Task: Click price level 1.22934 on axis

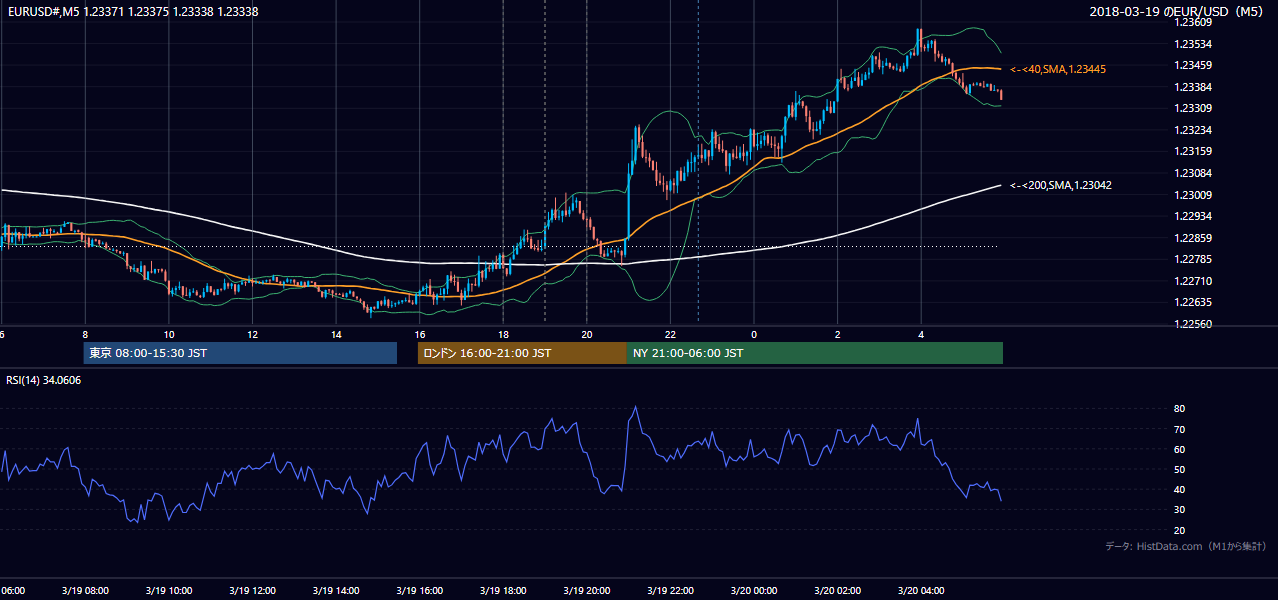Action: (x=1193, y=216)
